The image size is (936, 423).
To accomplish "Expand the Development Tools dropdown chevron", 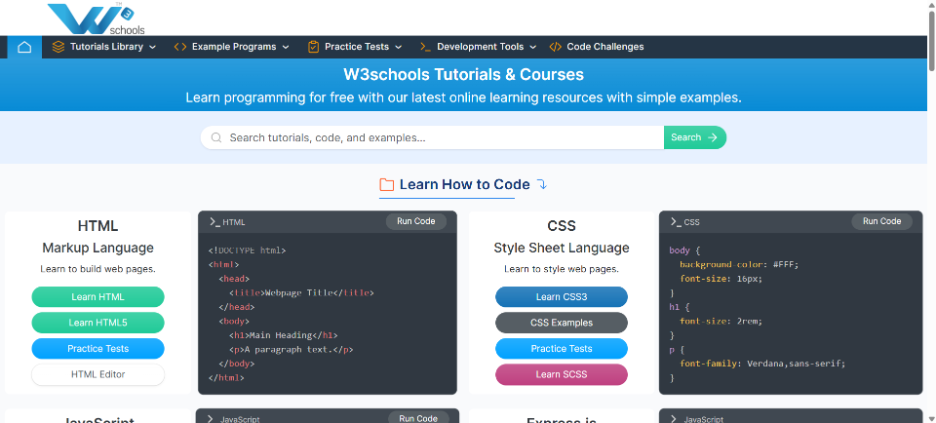I will (x=533, y=47).
